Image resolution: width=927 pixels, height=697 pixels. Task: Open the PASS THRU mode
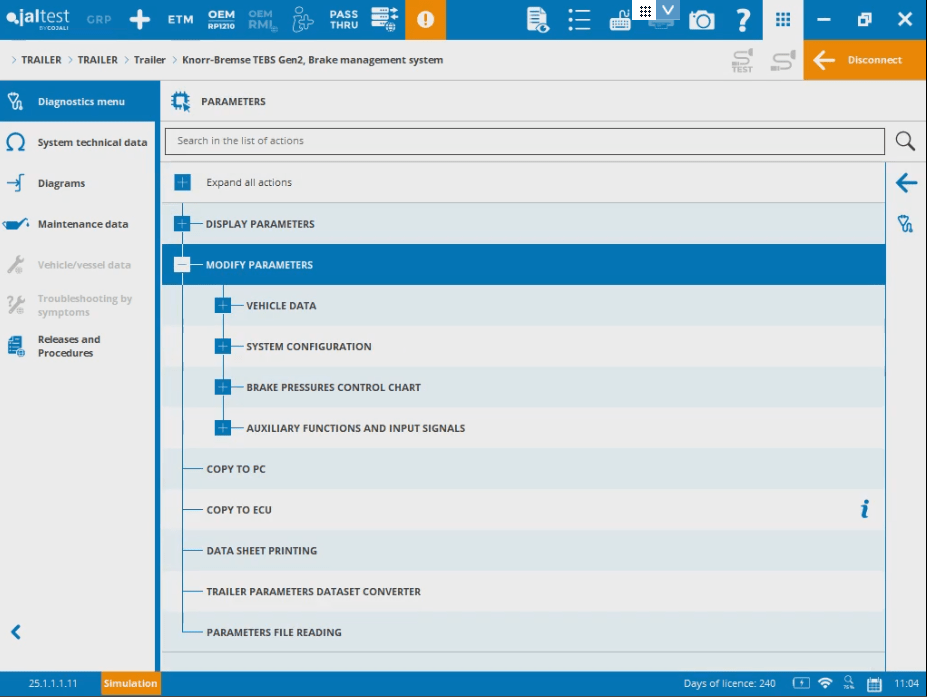click(x=344, y=20)
